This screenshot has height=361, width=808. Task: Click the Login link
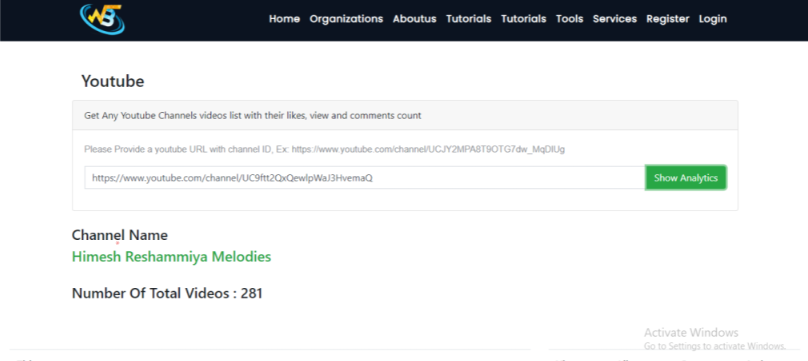click(713, 19)
